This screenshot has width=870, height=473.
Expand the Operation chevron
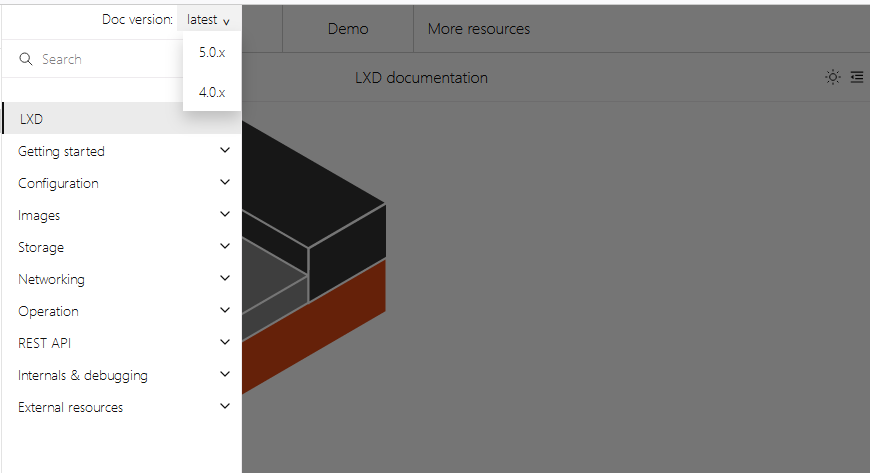225,310
